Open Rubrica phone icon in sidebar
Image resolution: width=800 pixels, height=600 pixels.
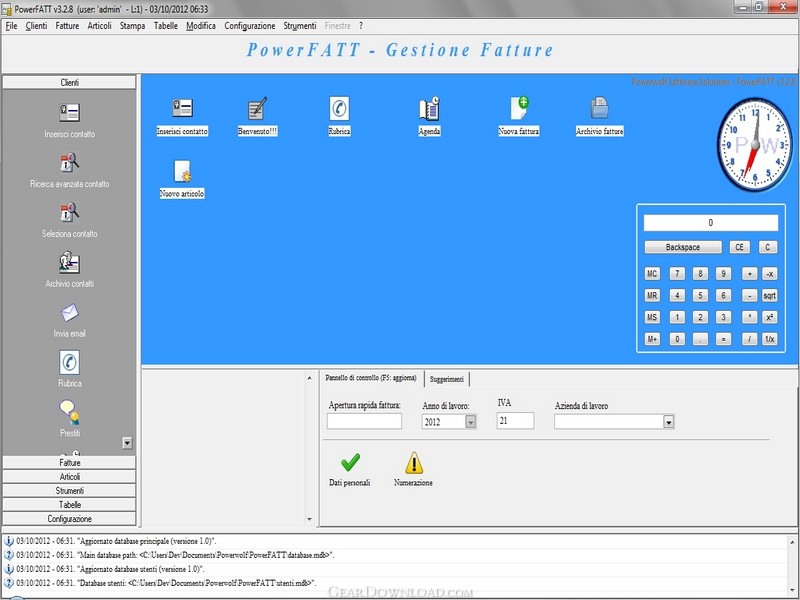coord(69,362)
